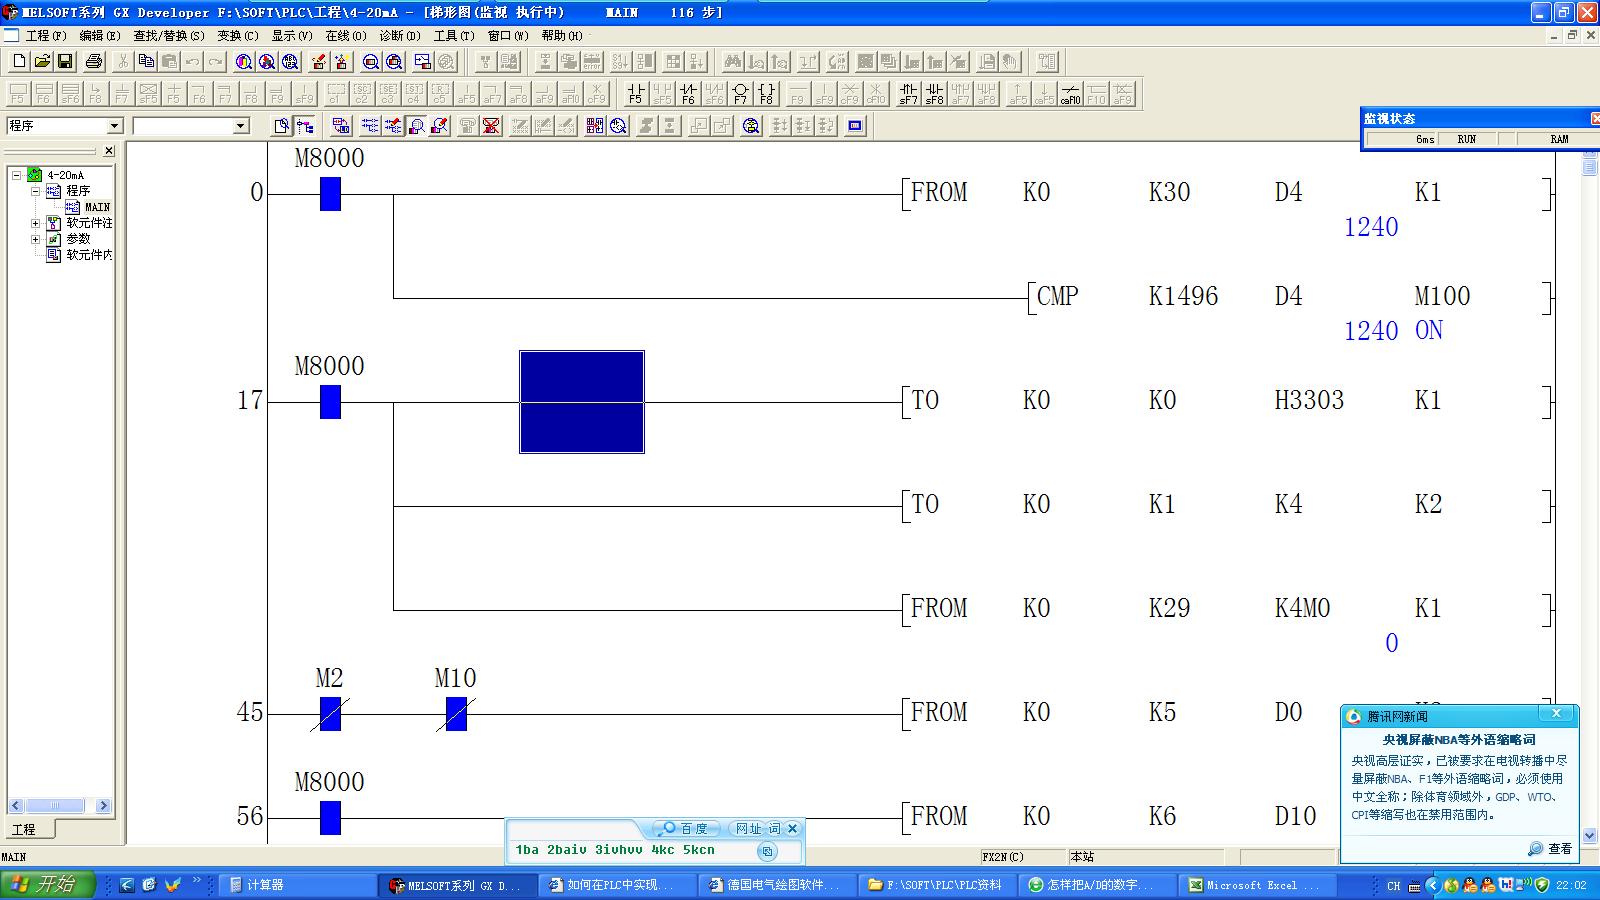1600x900 pixels.
Task: Insert rising pulse contact with sF7 icon
Action: [x=908, y=94]
